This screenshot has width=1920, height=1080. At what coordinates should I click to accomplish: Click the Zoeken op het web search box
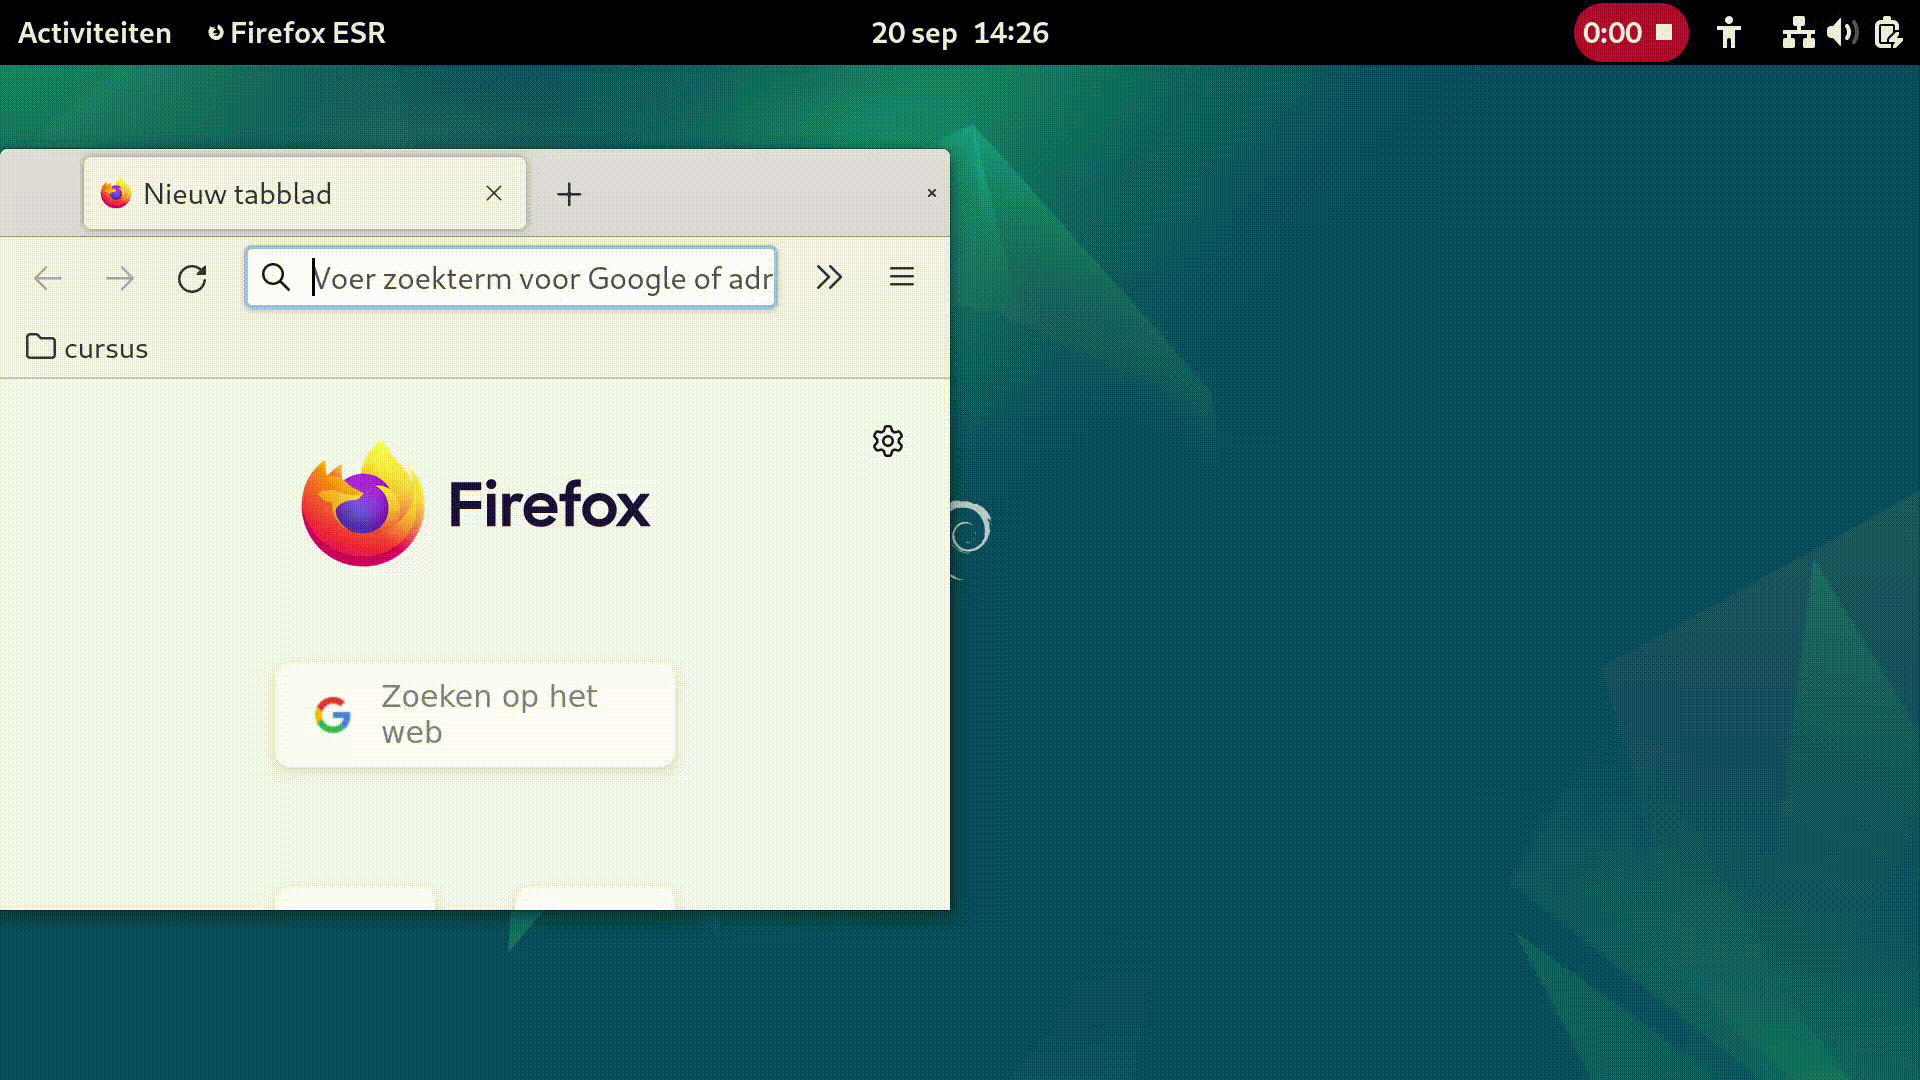tap(475, 715)
